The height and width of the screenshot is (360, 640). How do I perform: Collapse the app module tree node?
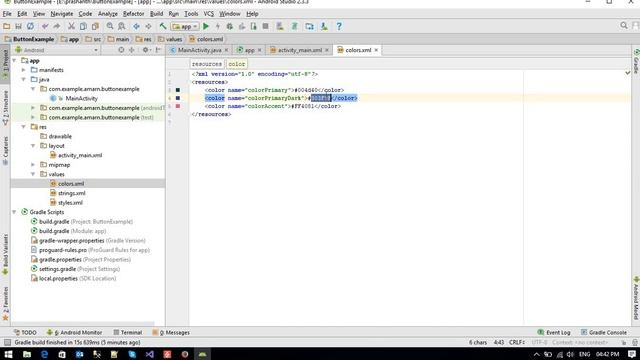(x=15, y=60)
